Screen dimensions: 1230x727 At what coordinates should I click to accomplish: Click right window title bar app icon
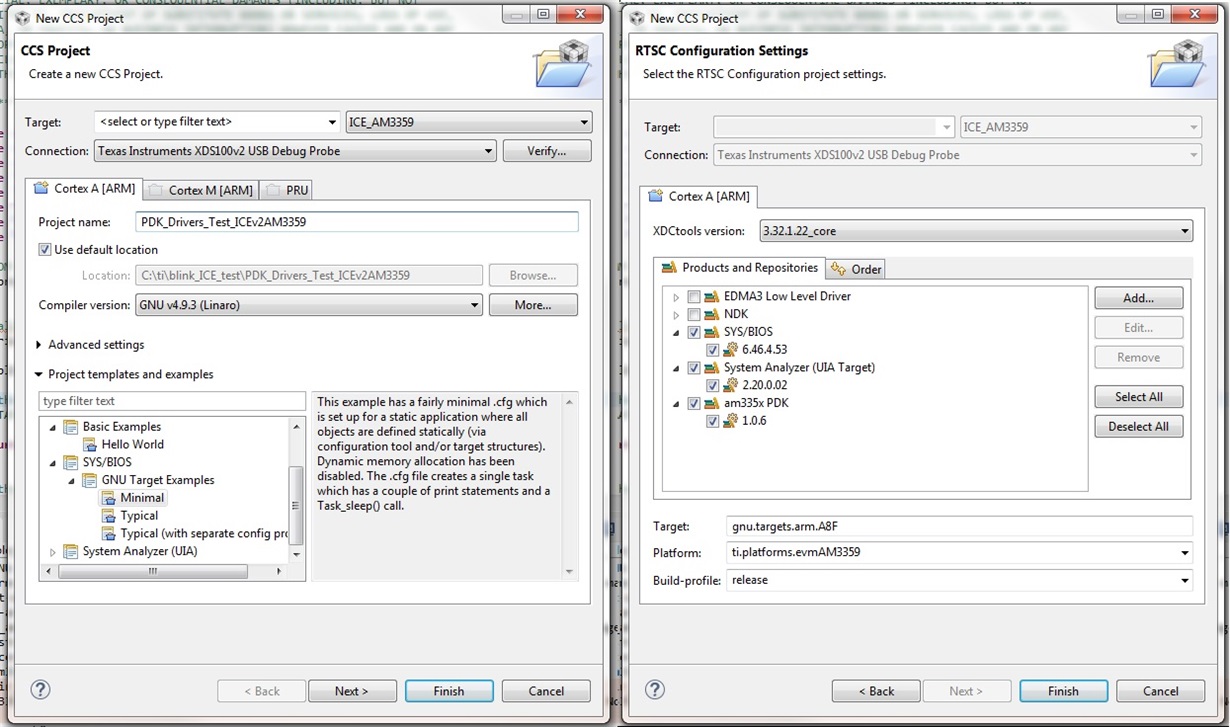tap(637, 18)
